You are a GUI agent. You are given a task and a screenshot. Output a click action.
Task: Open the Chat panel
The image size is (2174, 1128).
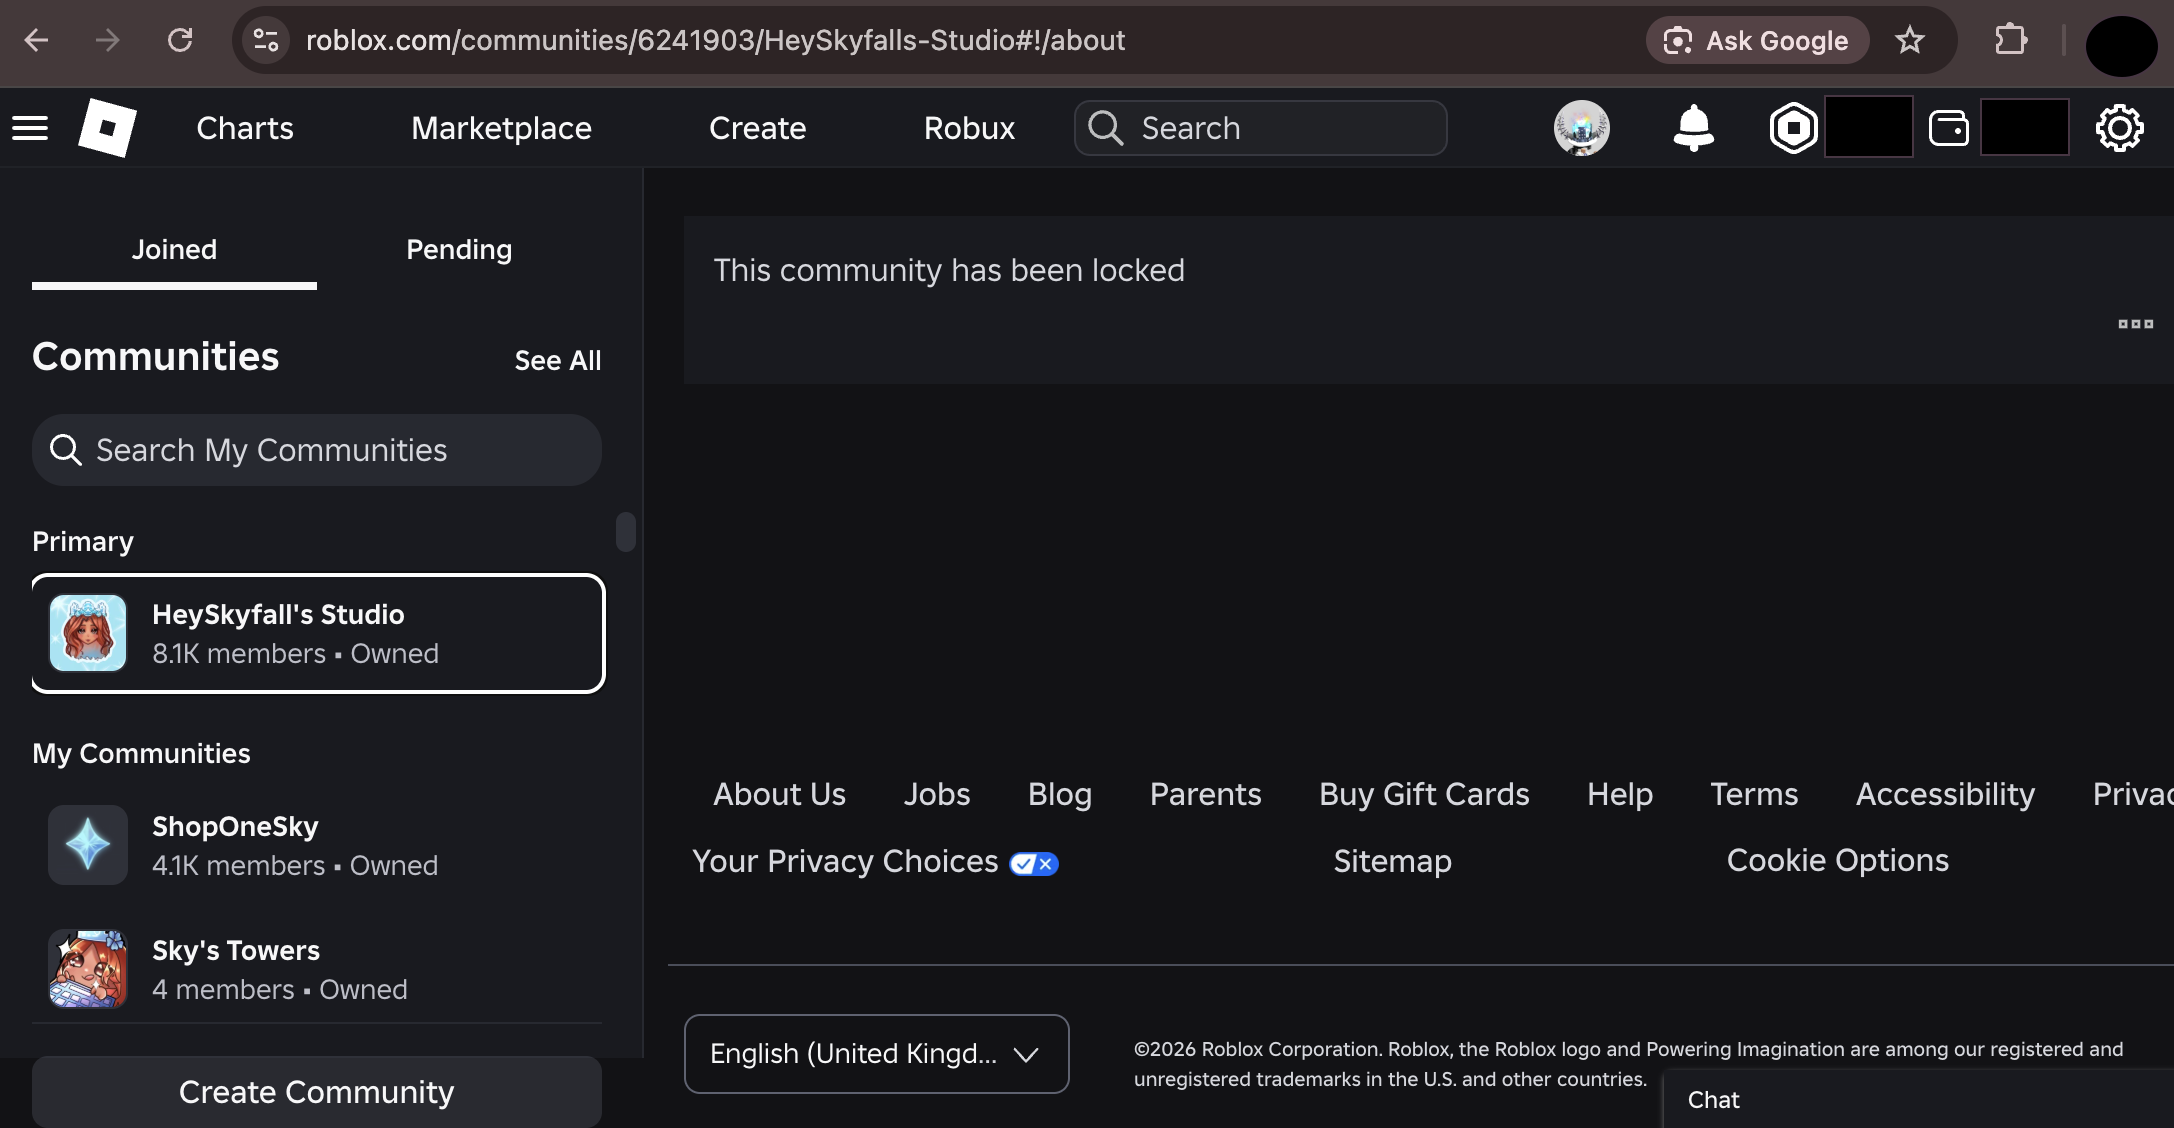click(x=1918, y=1100)
